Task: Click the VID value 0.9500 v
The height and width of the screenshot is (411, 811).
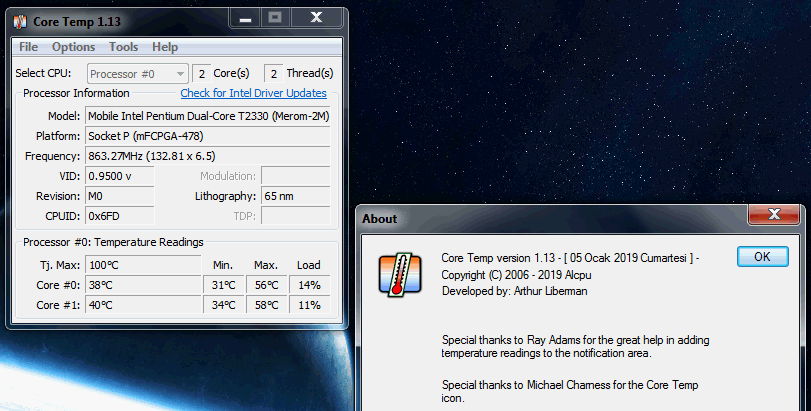Action: click(119, 176)
